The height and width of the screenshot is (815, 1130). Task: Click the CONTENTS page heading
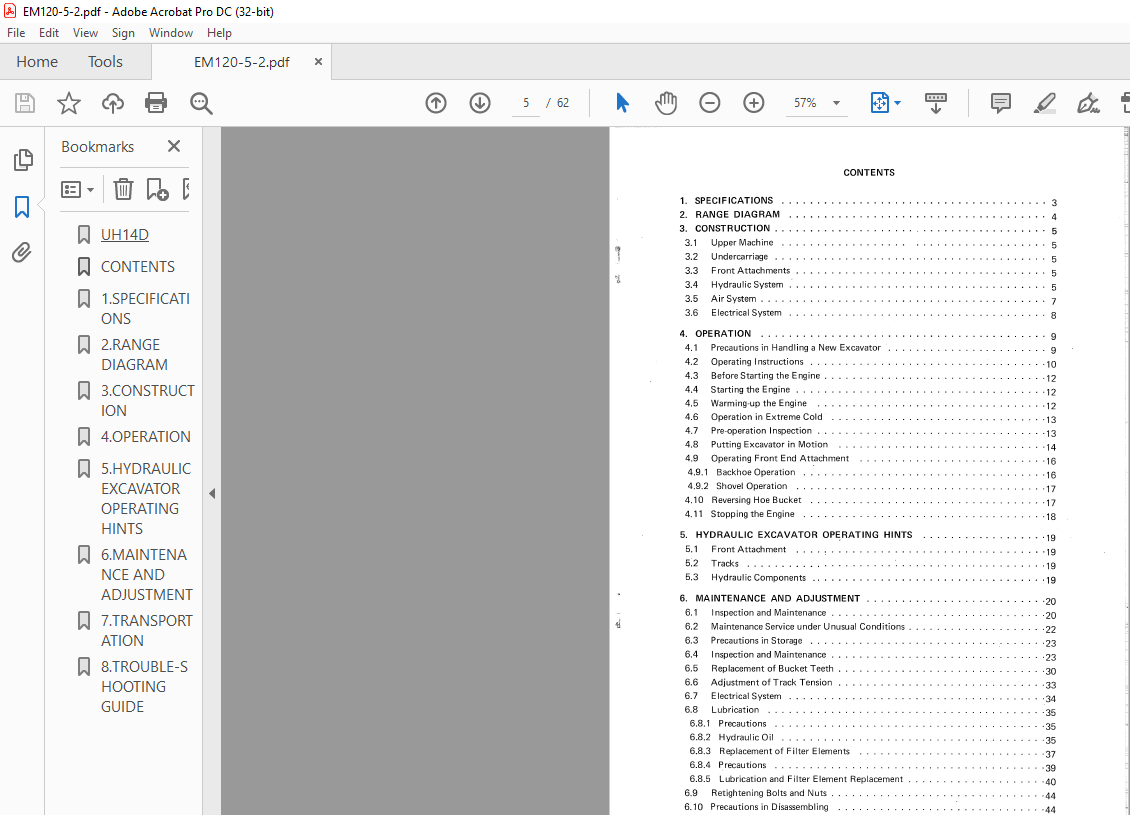pyautogui.click(x=868, y=173)
